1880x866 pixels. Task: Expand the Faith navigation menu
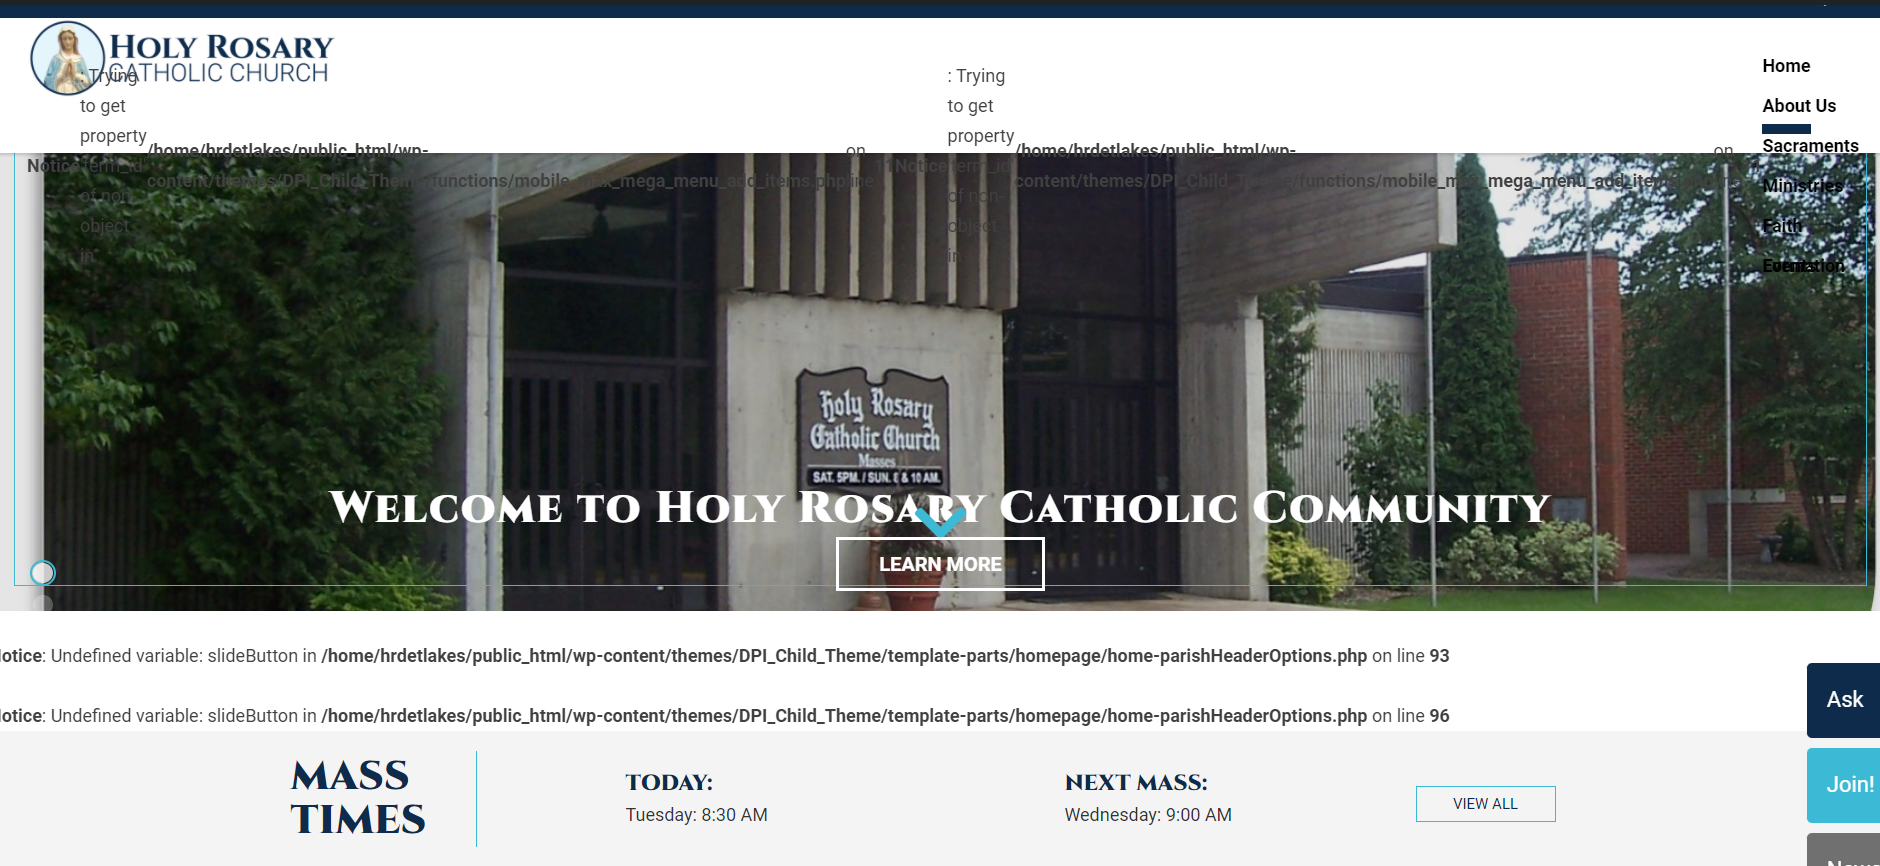coord(1781,226)
